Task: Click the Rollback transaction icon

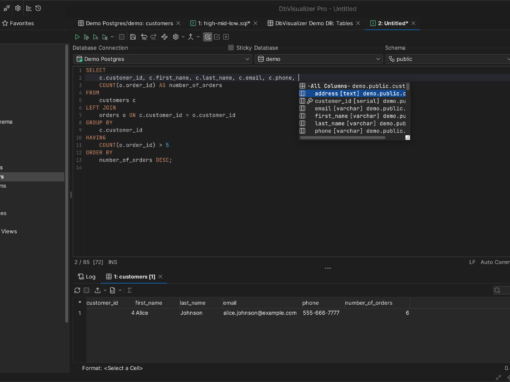Action: click(x=153, y=37)
